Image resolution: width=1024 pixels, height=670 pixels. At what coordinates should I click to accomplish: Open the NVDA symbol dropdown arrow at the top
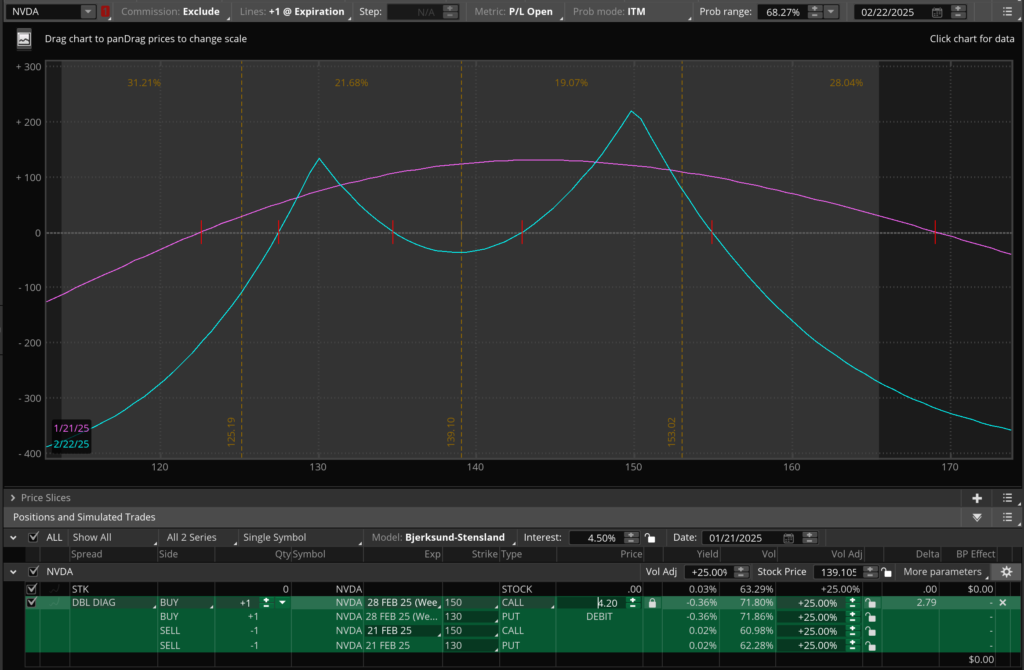click(x=88, y=12)
